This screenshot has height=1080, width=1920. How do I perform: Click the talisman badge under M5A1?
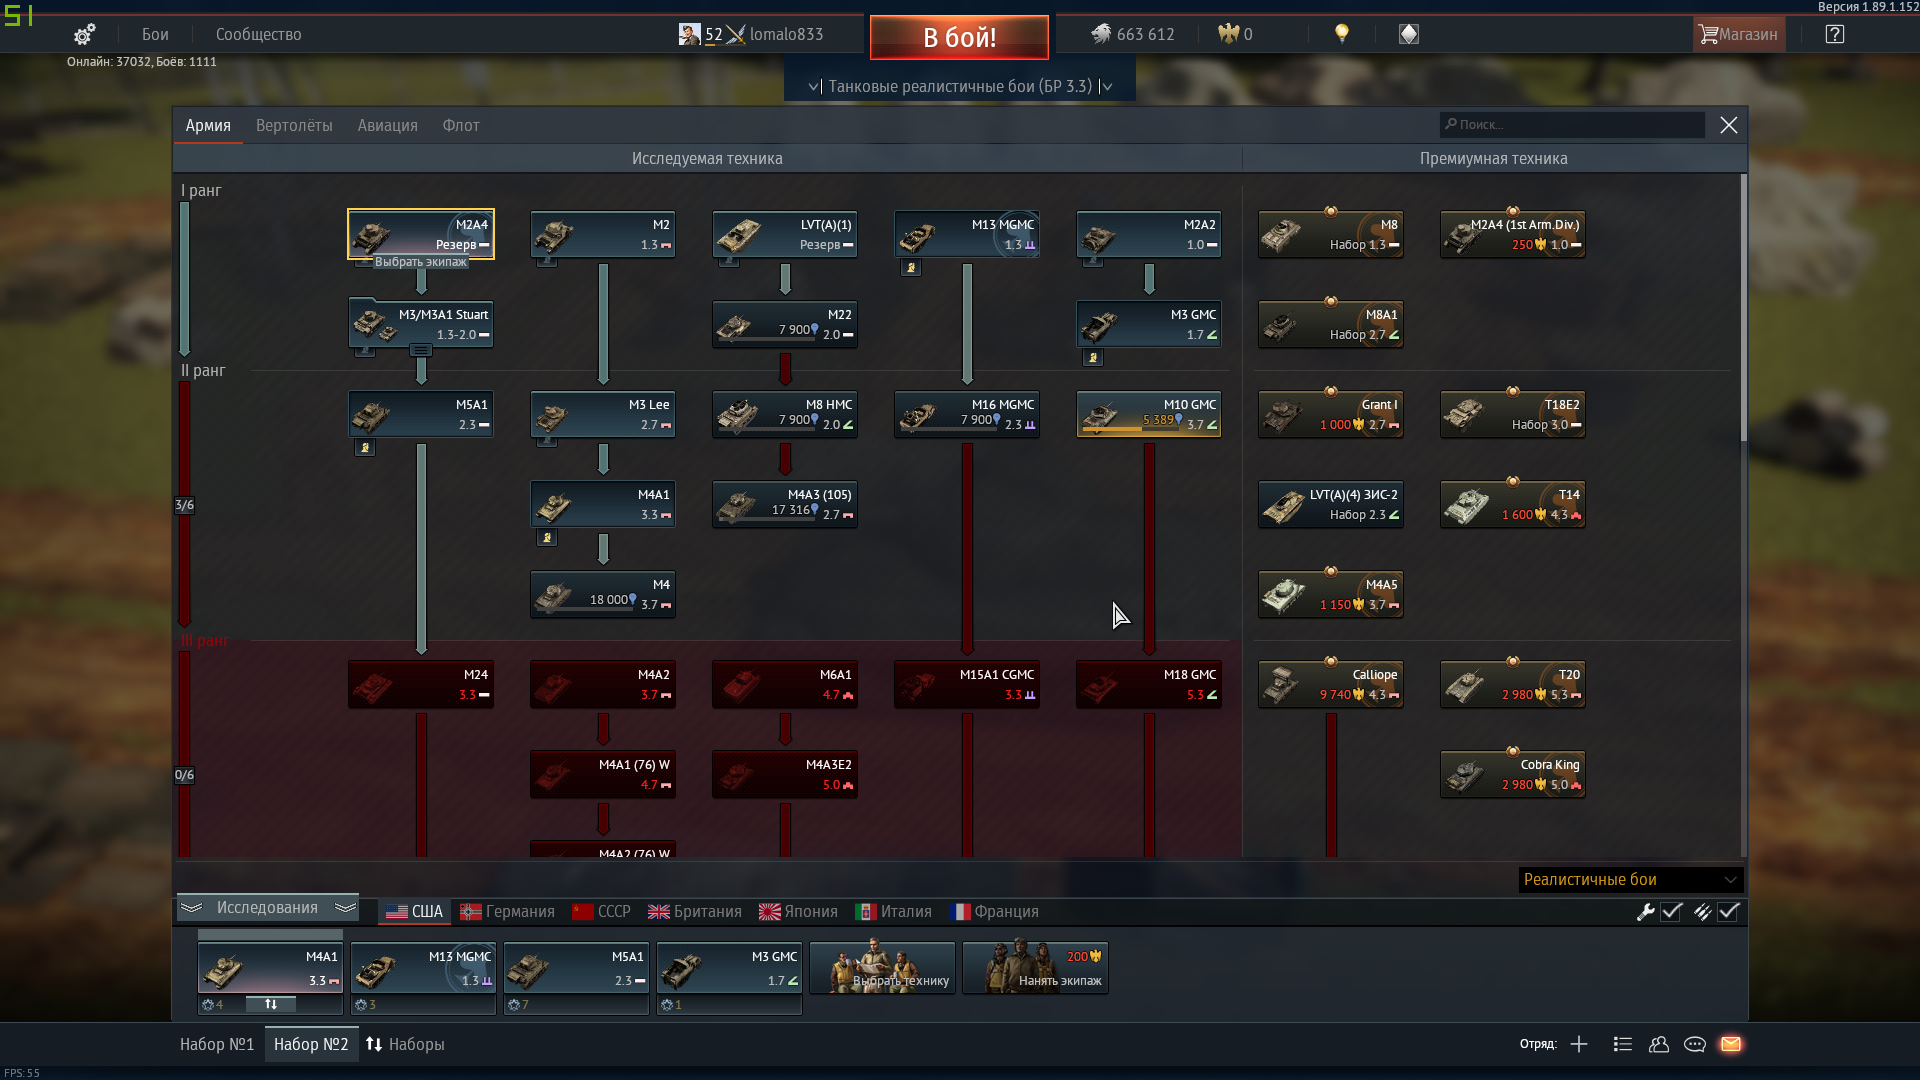tap(365, 448)
